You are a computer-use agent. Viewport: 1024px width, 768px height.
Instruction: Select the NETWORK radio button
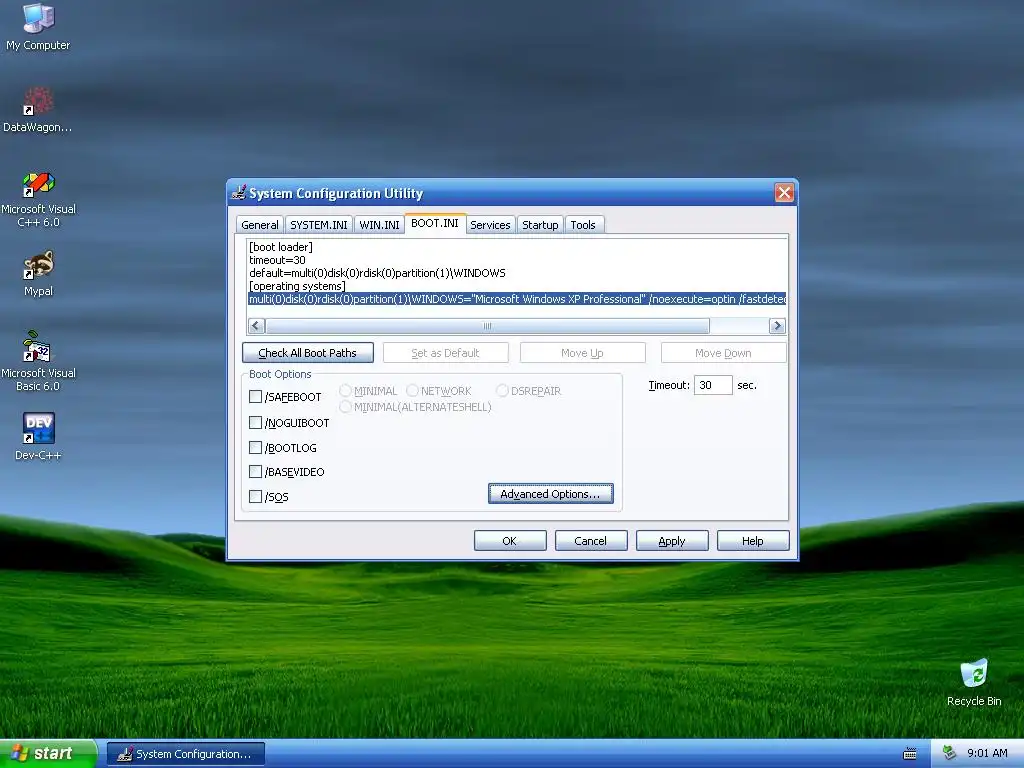[412, 391]
